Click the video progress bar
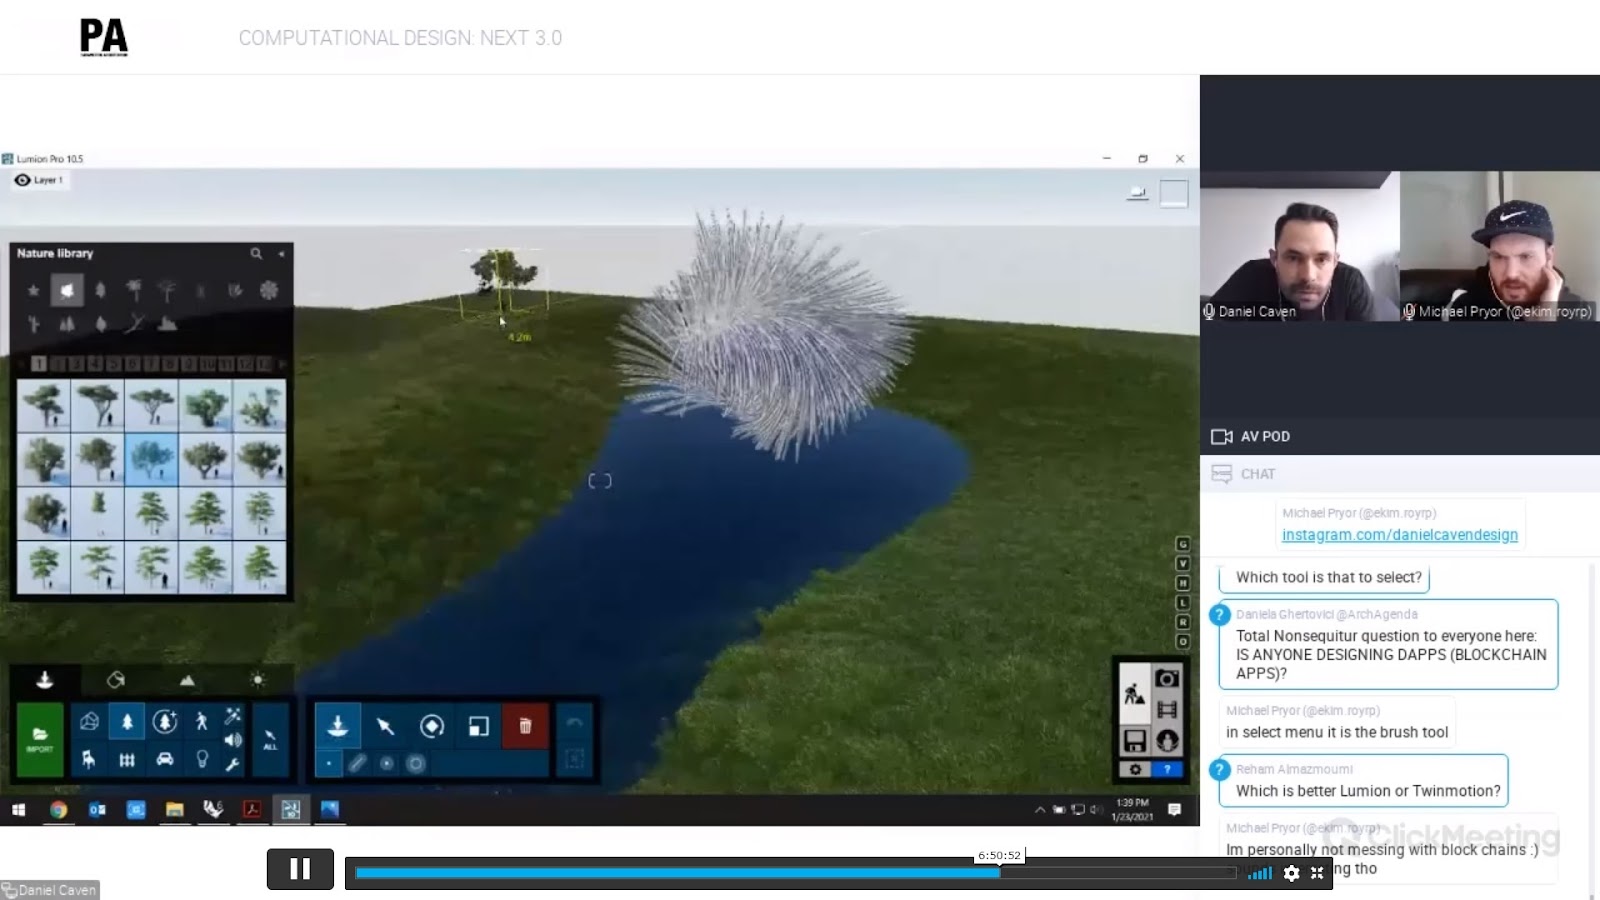The image size is (1600, 900). pos(795,873)
